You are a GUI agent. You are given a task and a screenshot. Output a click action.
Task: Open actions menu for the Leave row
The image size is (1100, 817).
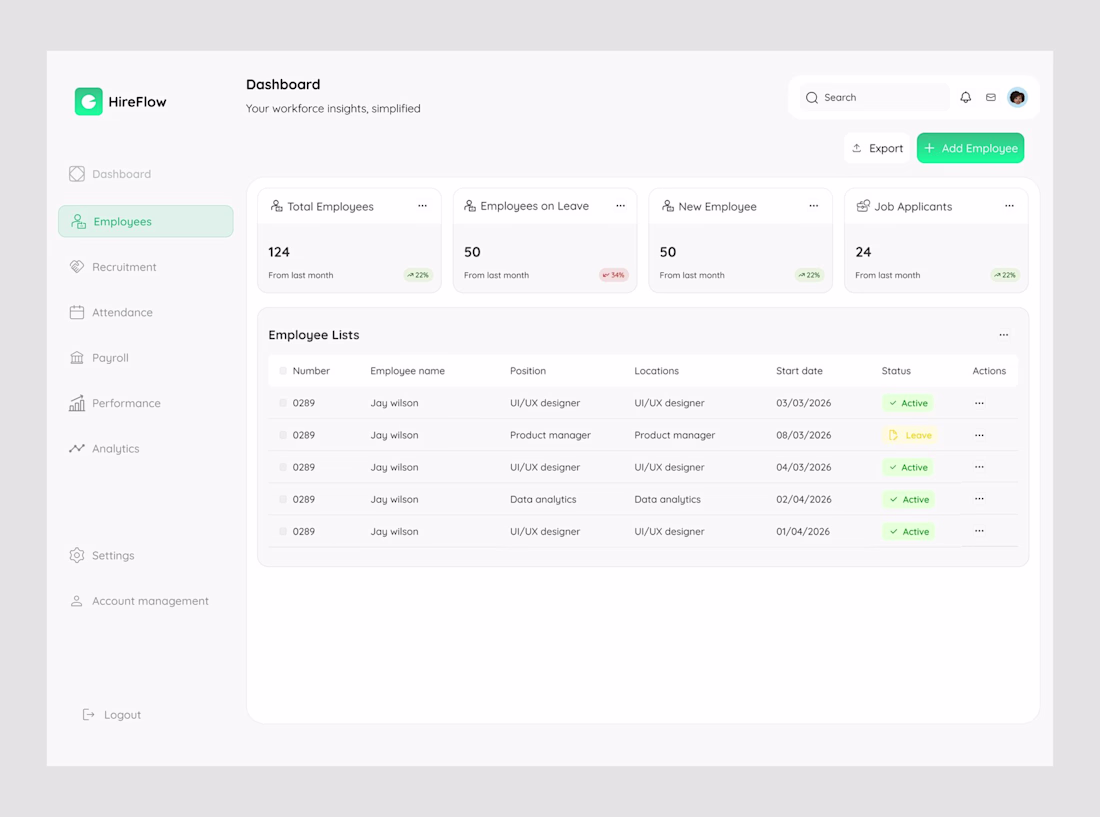(x=979, y=435)
